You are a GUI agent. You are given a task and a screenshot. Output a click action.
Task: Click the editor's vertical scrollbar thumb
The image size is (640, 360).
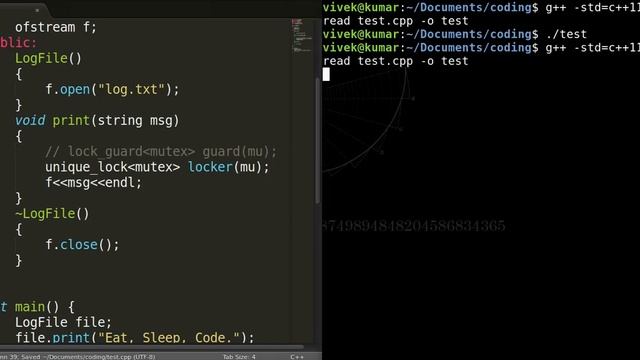click(x=318, y=140)
